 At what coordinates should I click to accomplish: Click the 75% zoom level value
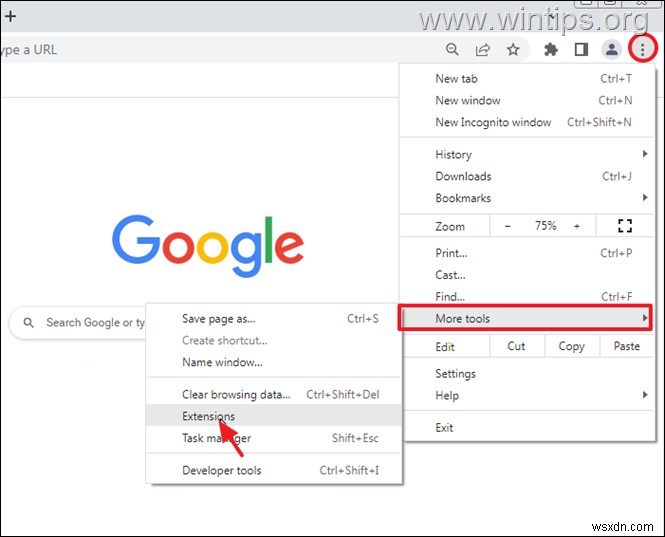coord(545,226)
